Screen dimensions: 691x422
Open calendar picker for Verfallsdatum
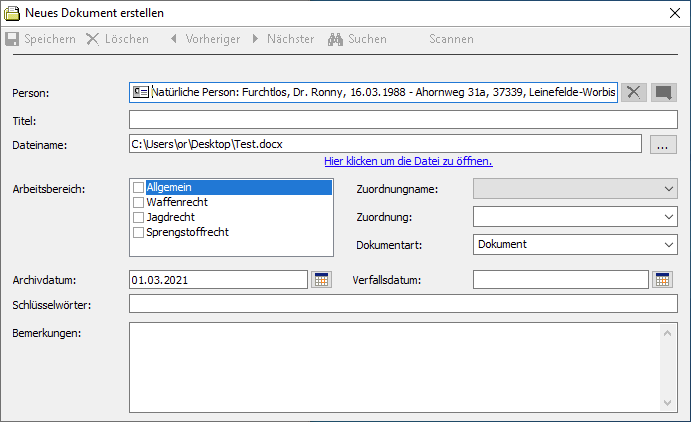(662, 279)
